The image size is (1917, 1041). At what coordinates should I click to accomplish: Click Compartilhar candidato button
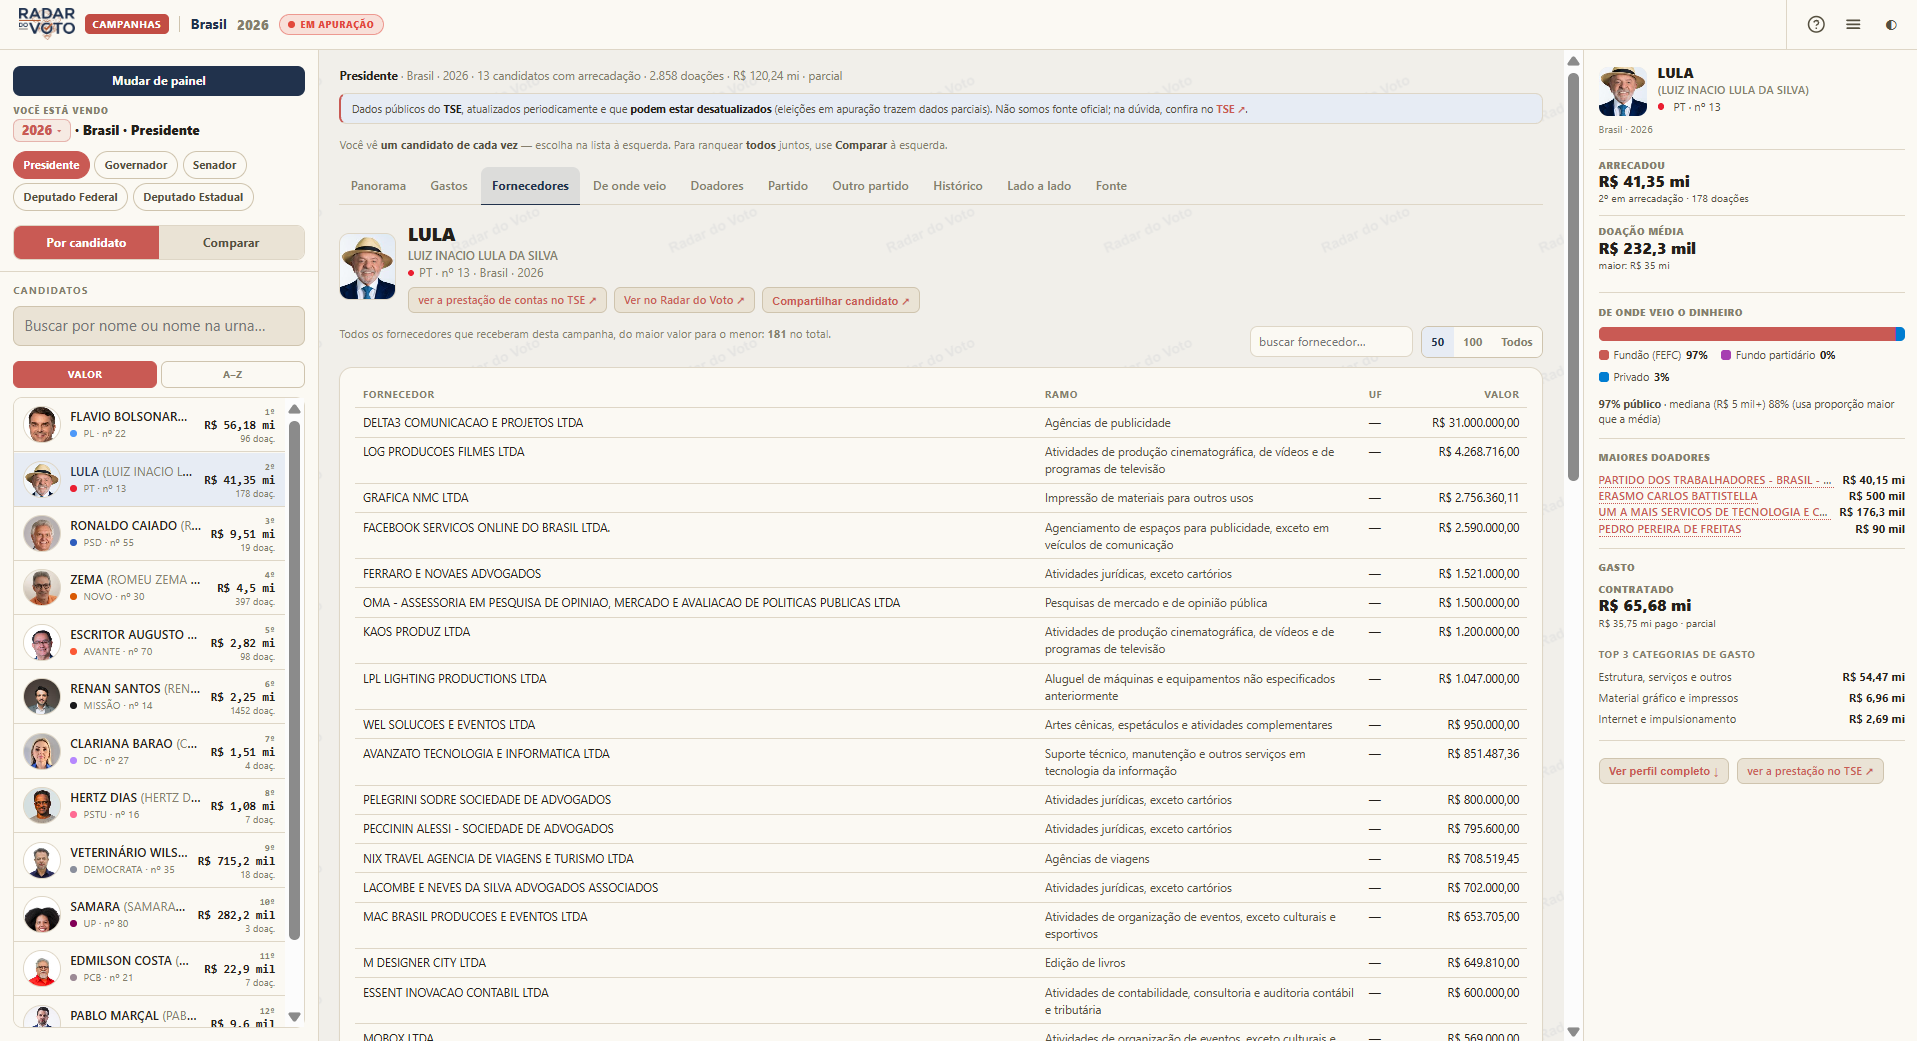click(840, 300)
